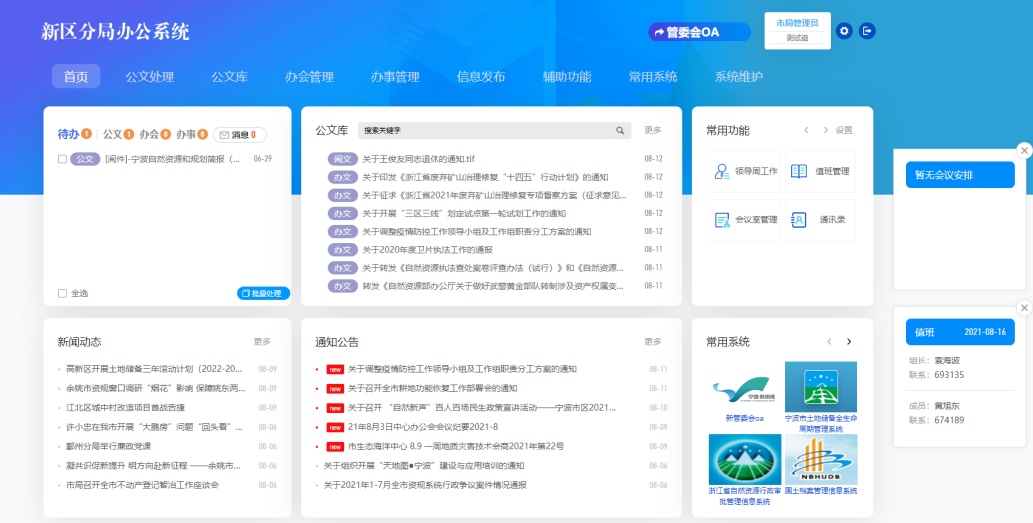This screenshot has width=1033, height=523.
Task: Show next page of 常用系统
Action: [x=849, y=342]
